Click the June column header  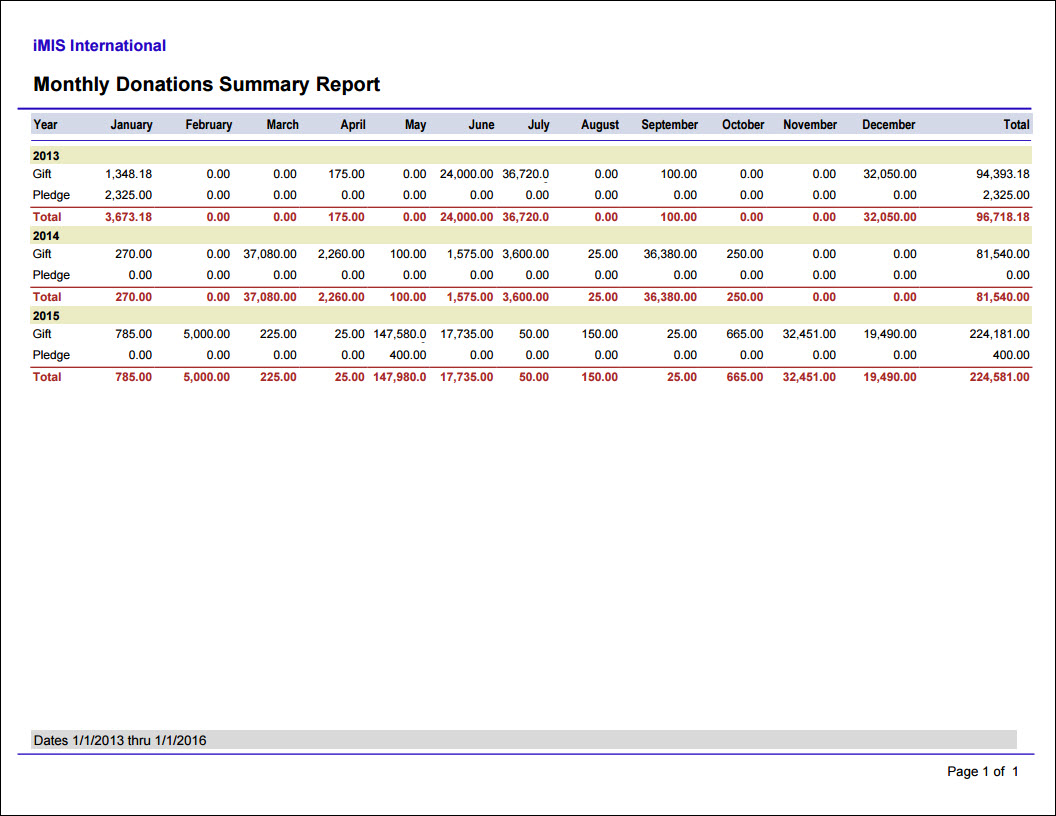[x=482, y=125]
